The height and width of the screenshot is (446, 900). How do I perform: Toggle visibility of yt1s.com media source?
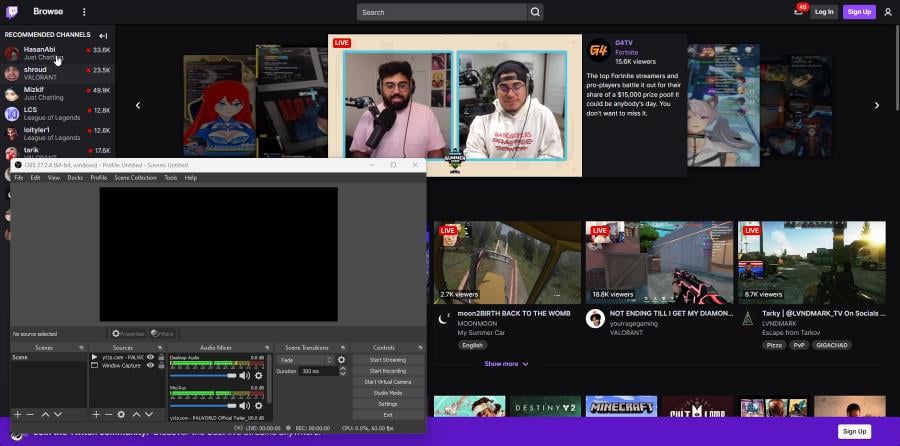pos(150,357)
